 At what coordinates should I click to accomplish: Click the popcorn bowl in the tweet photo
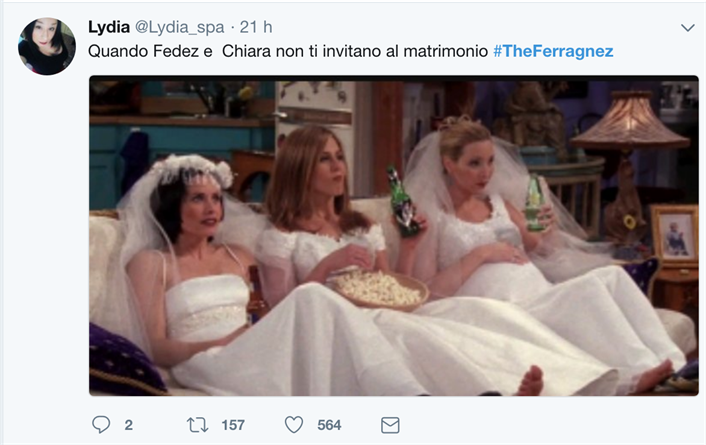point(380,289)
